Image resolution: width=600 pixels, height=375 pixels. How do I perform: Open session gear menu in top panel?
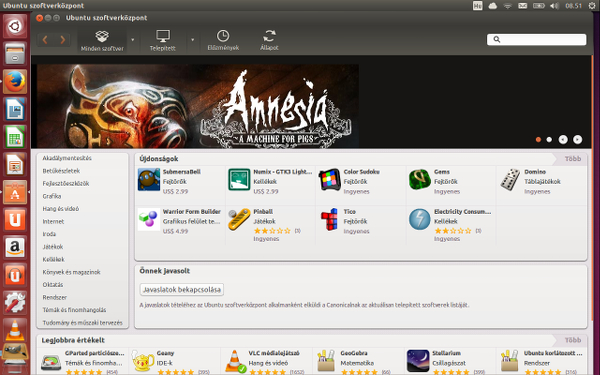click(x=593, y=6)
